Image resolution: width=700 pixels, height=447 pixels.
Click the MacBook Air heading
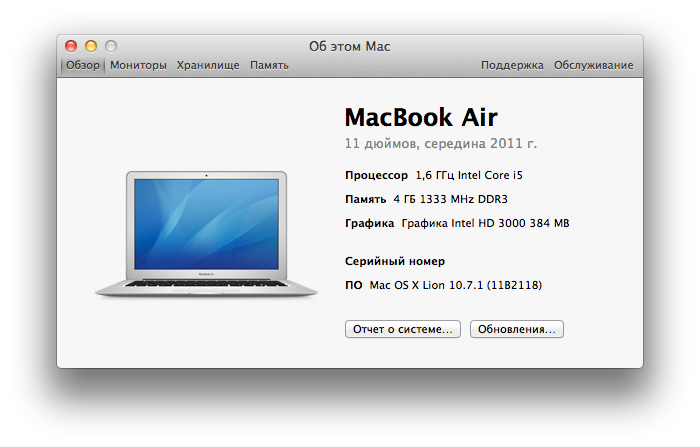(421, 117)
